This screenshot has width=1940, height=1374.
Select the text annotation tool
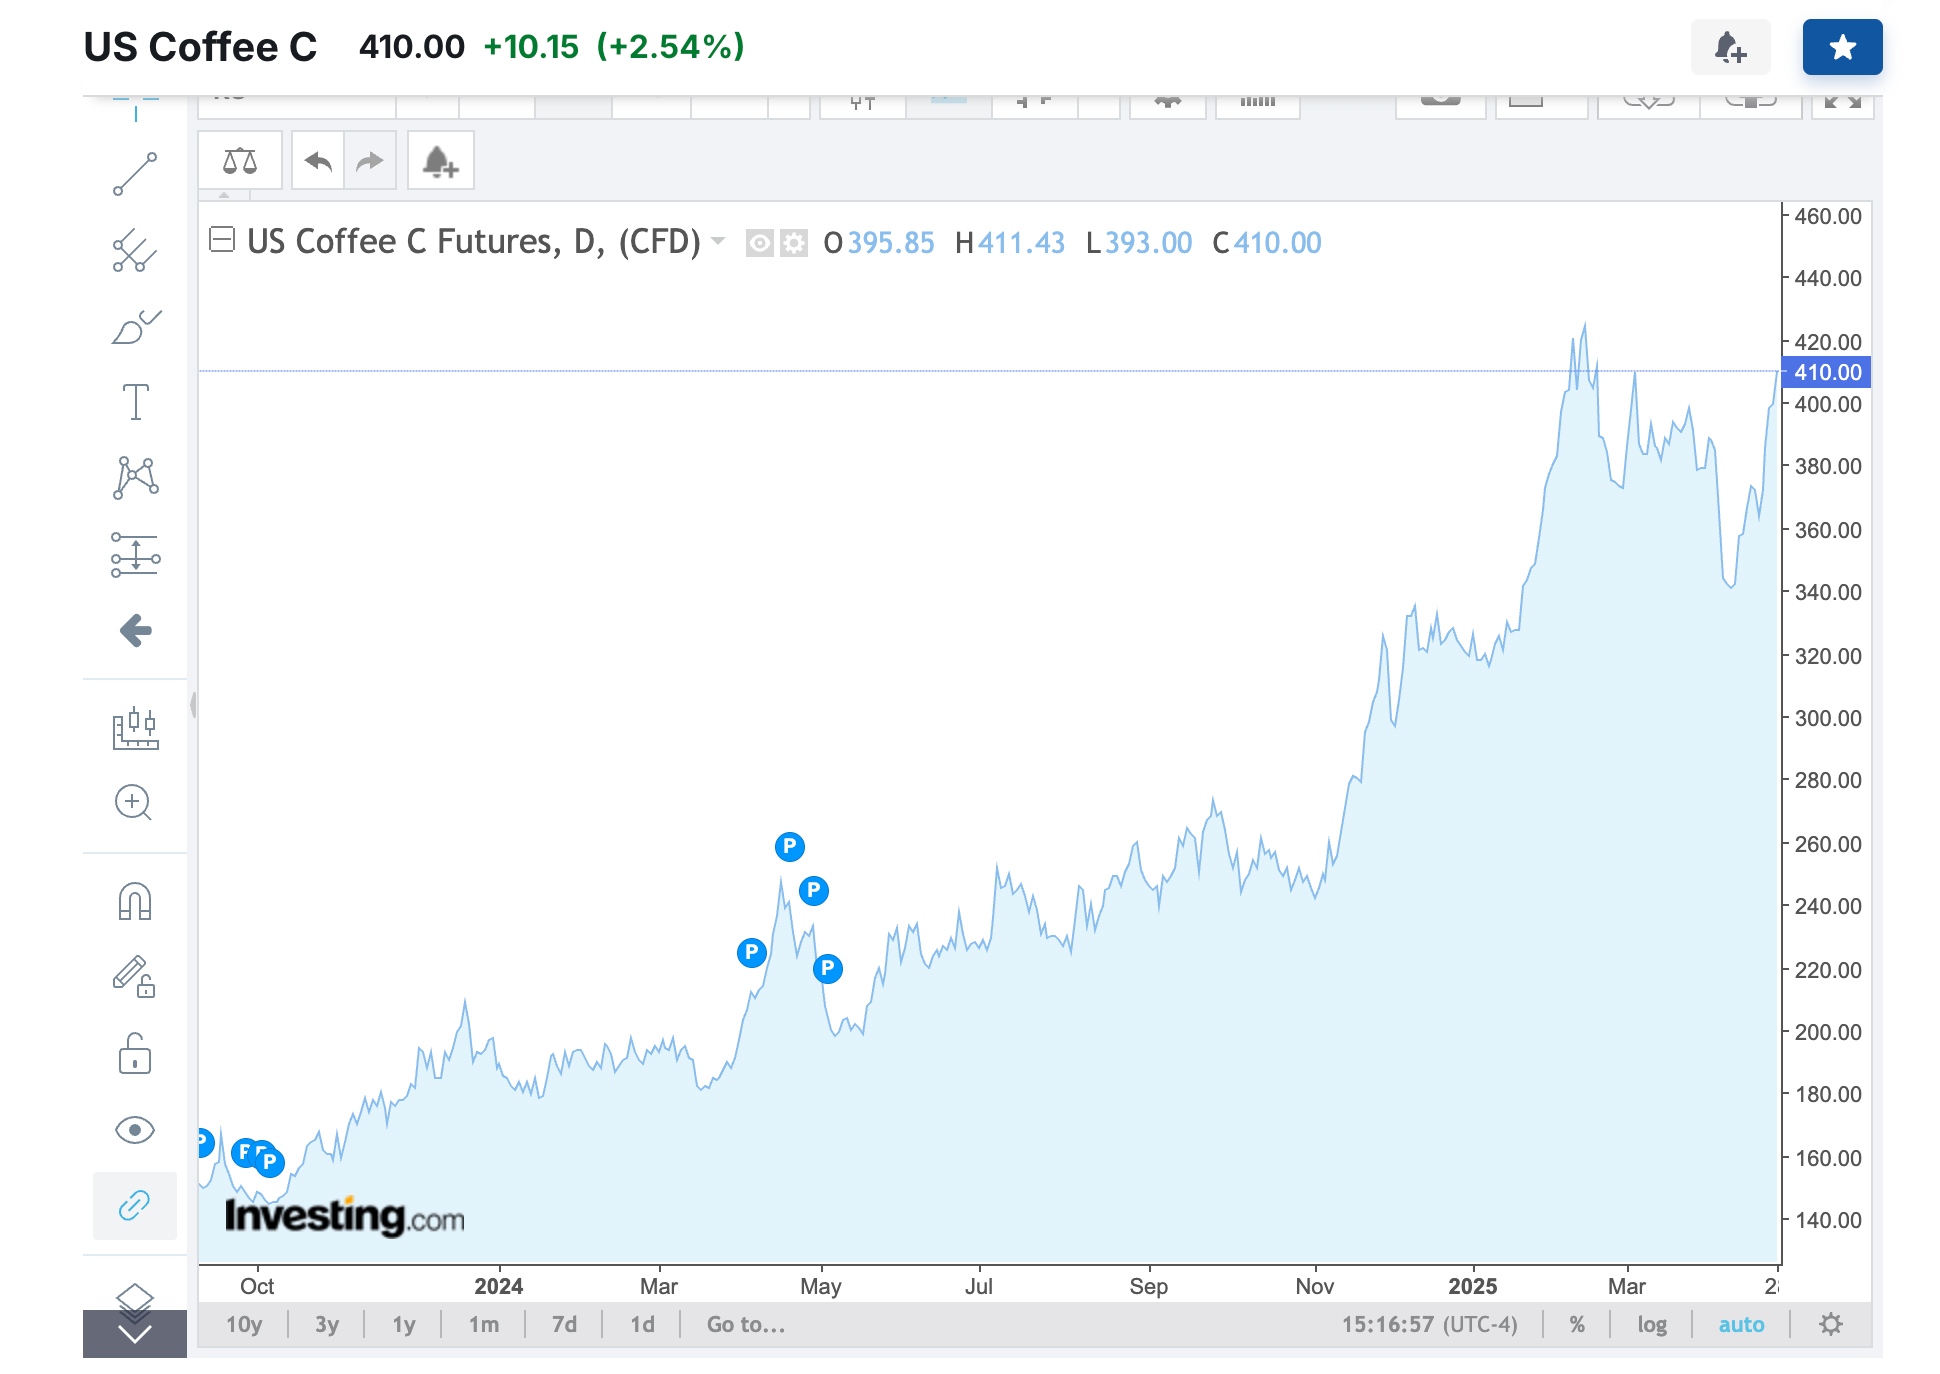[x=135, y=402]
